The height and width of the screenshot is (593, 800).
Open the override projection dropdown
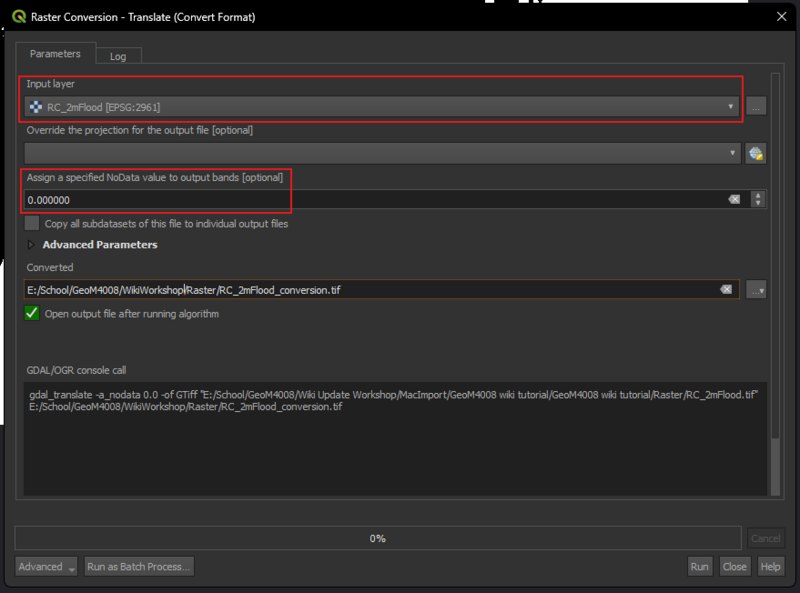(x=380, y=153)
